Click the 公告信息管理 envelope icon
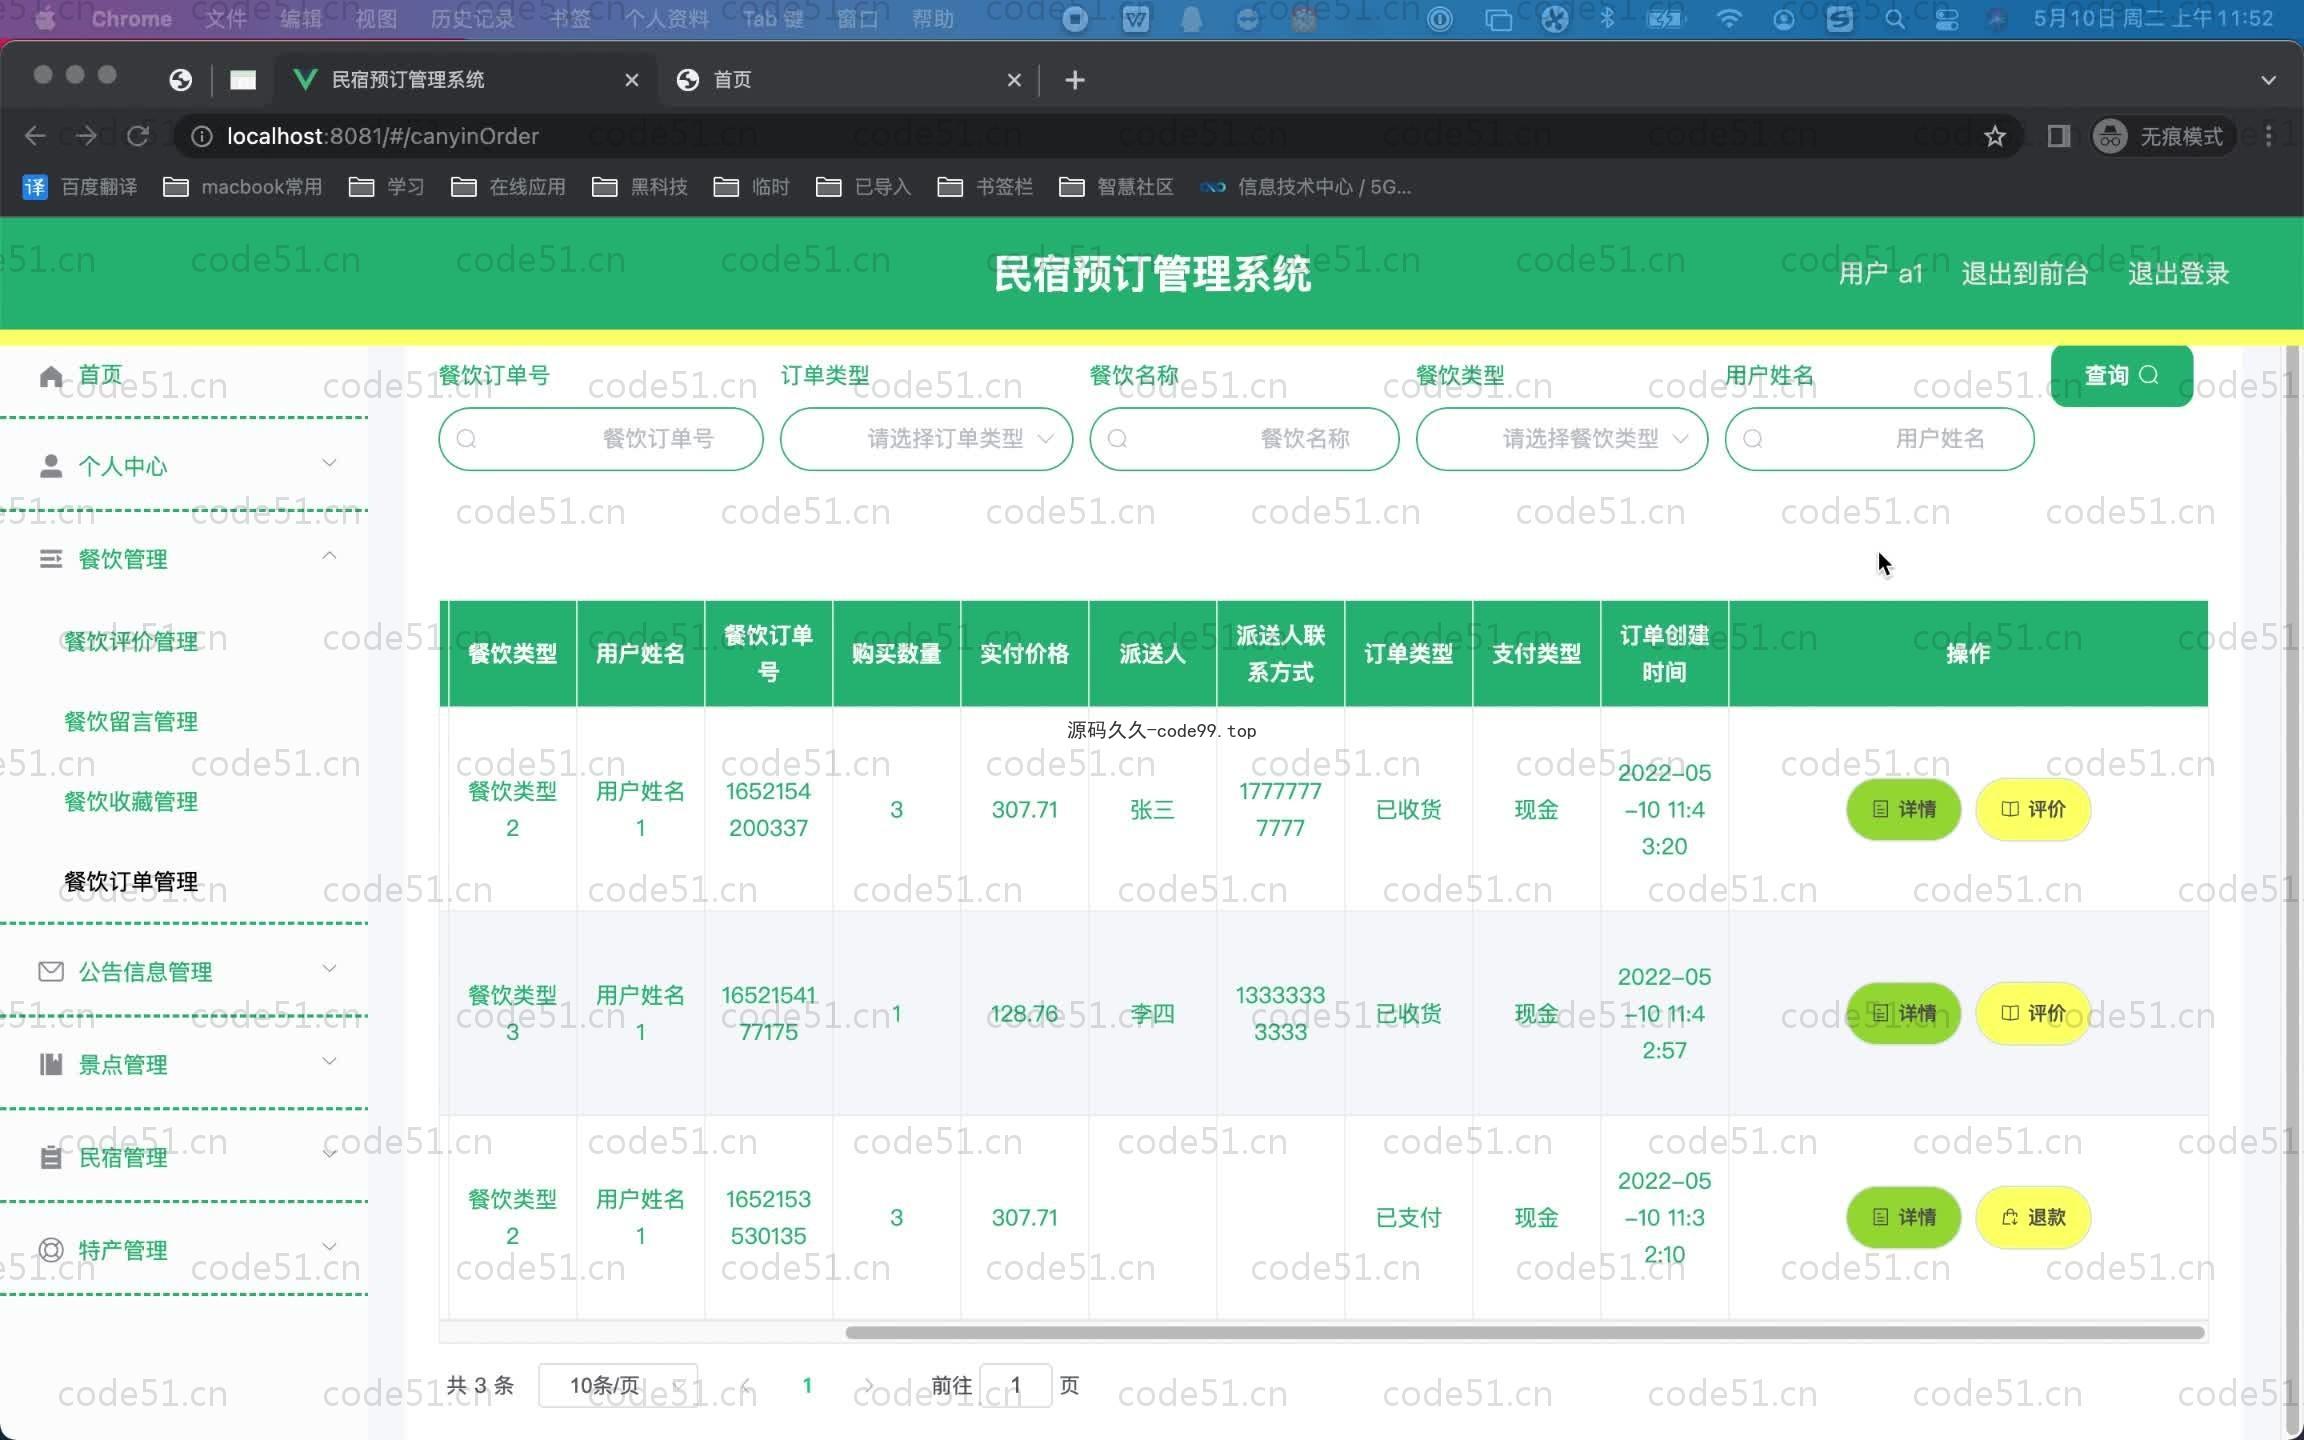Screen dimensions: 2304x1440 (x=50, y=971)
